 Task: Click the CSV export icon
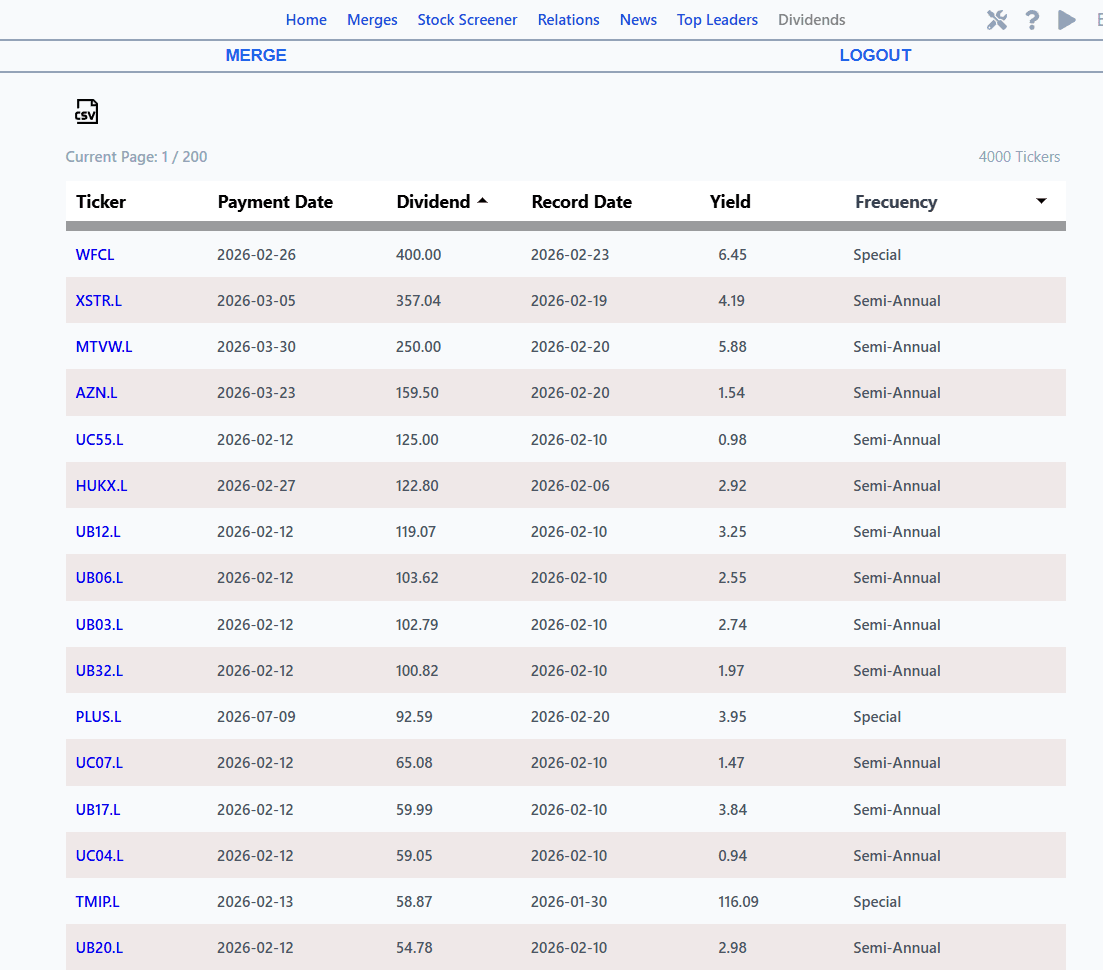point(87,112)
